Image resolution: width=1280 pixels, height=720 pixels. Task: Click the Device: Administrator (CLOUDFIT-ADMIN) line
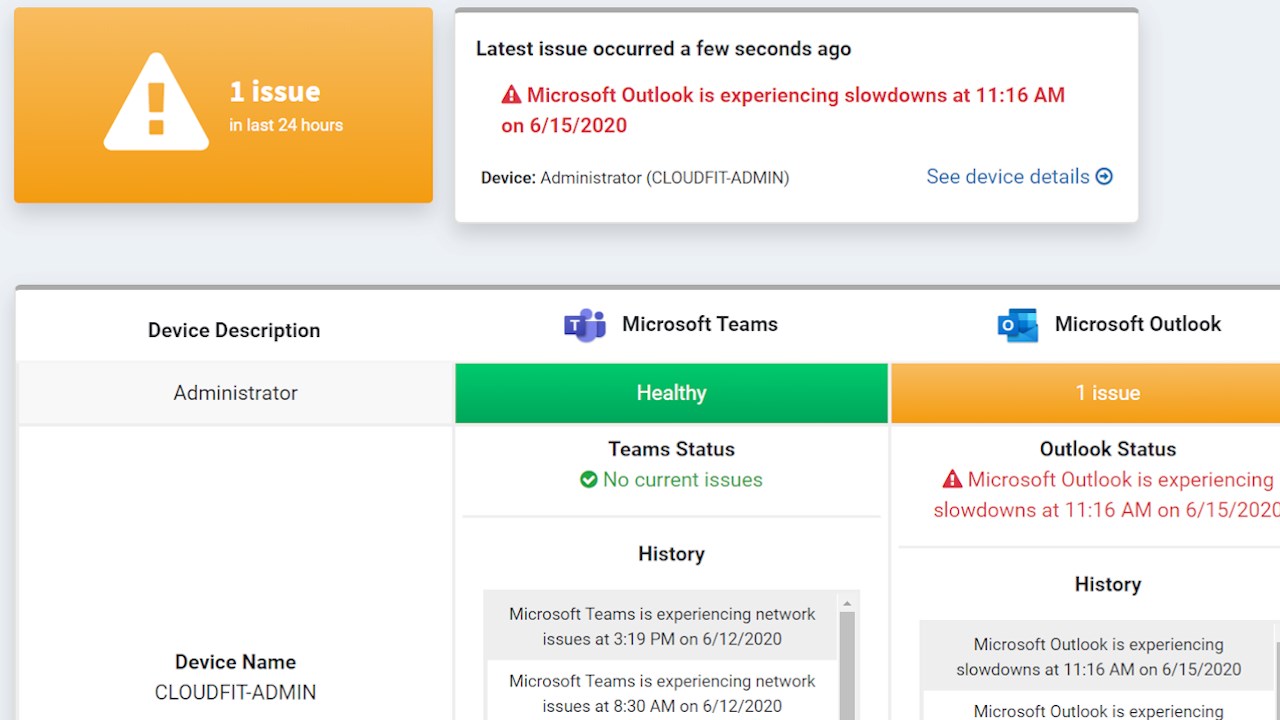pyautogui.click(x=635, y=178)
